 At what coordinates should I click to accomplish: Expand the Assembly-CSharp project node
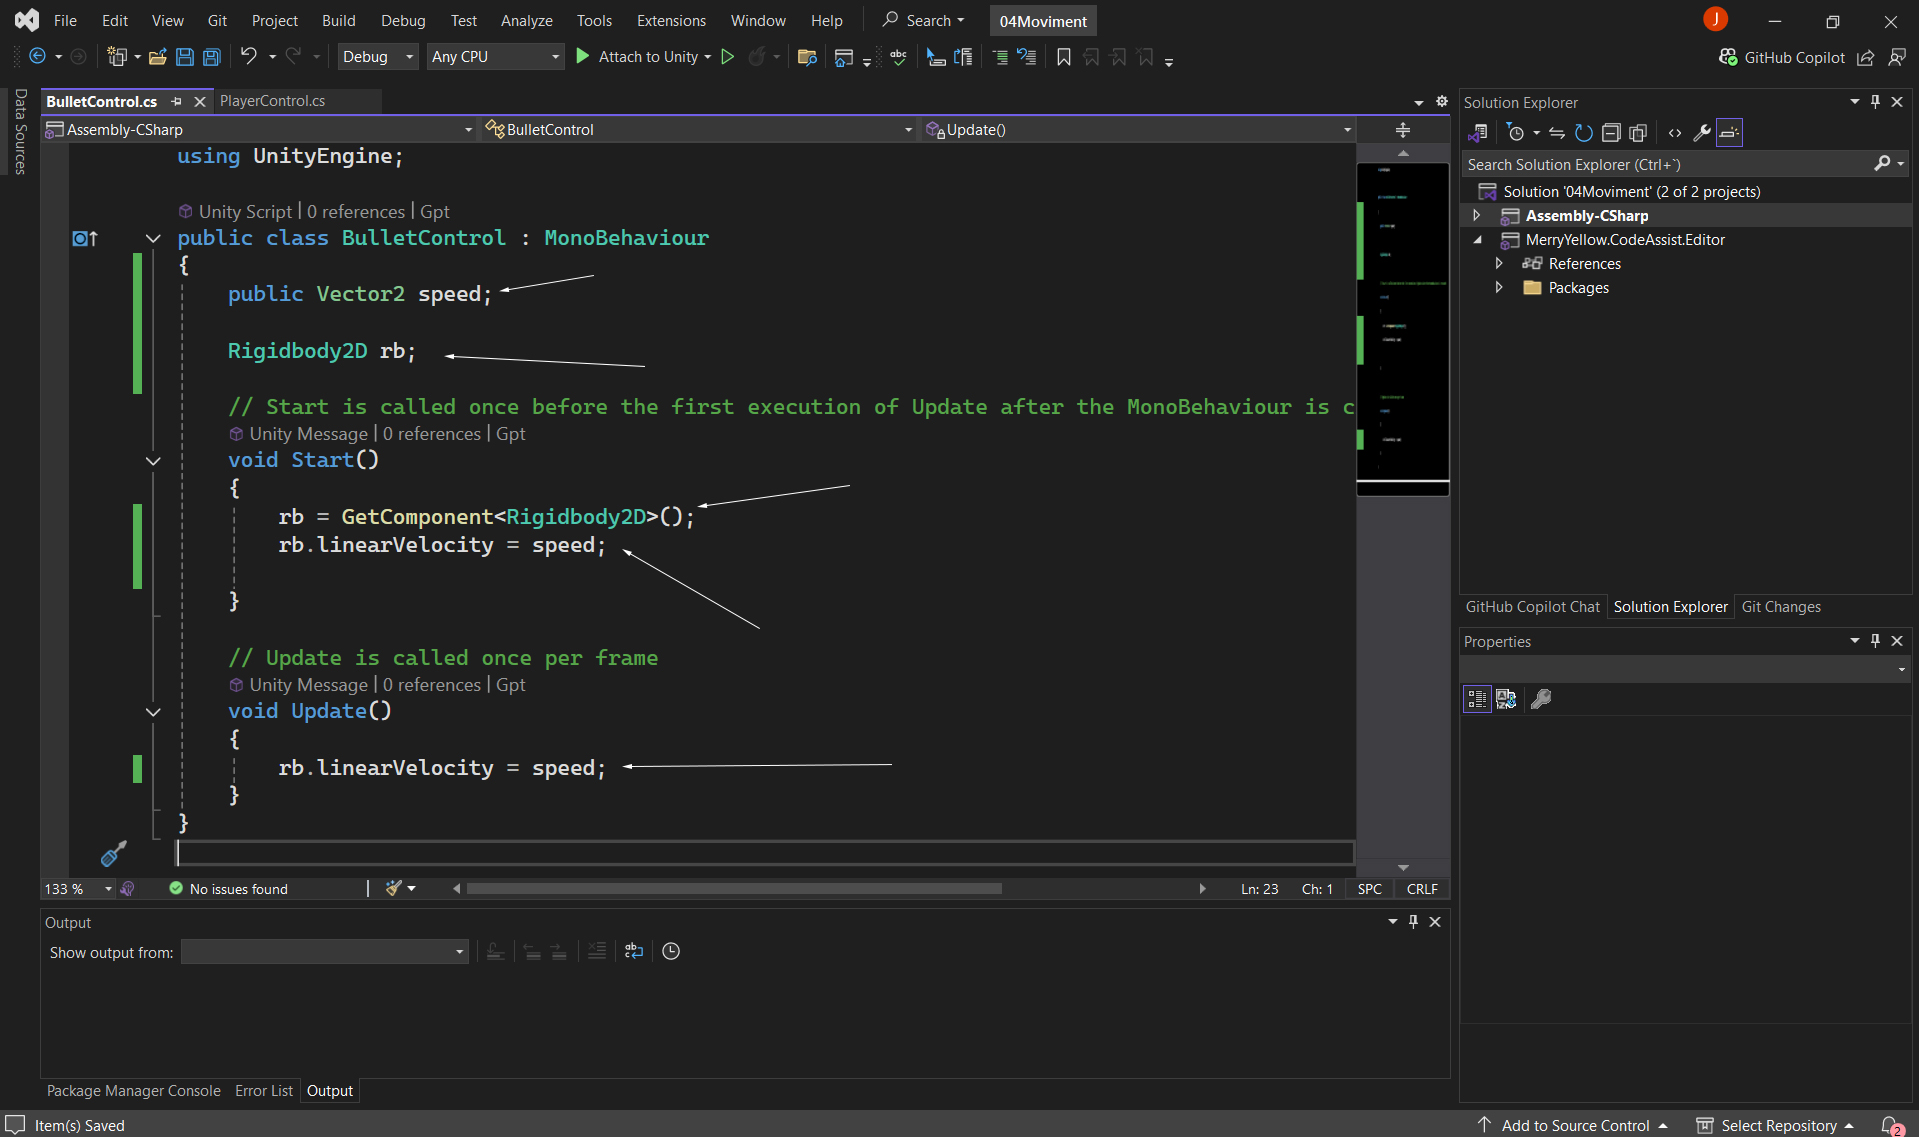(1476, 216)
